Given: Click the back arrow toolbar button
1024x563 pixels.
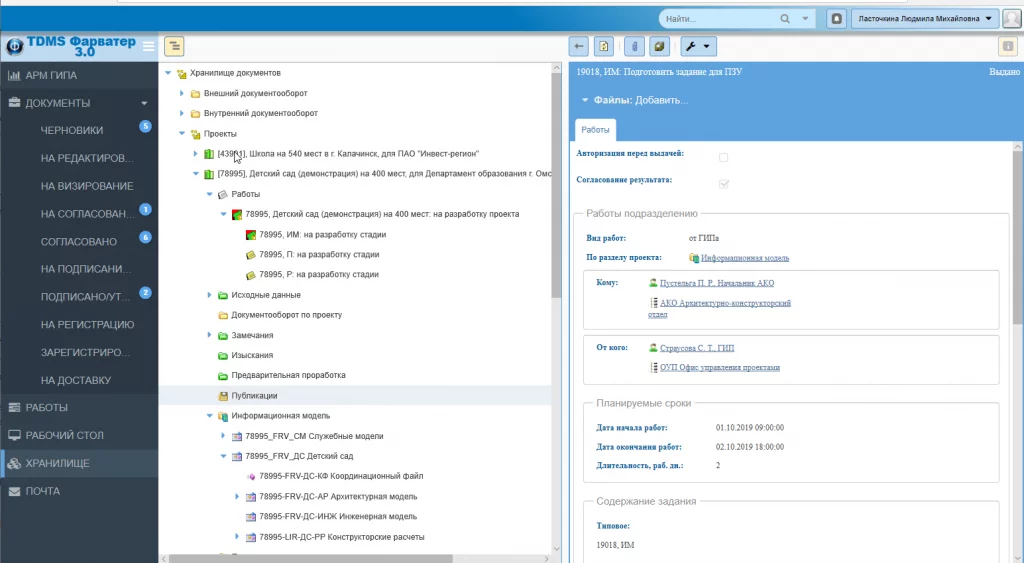Looking at the screenshot, I should [578, 46].
